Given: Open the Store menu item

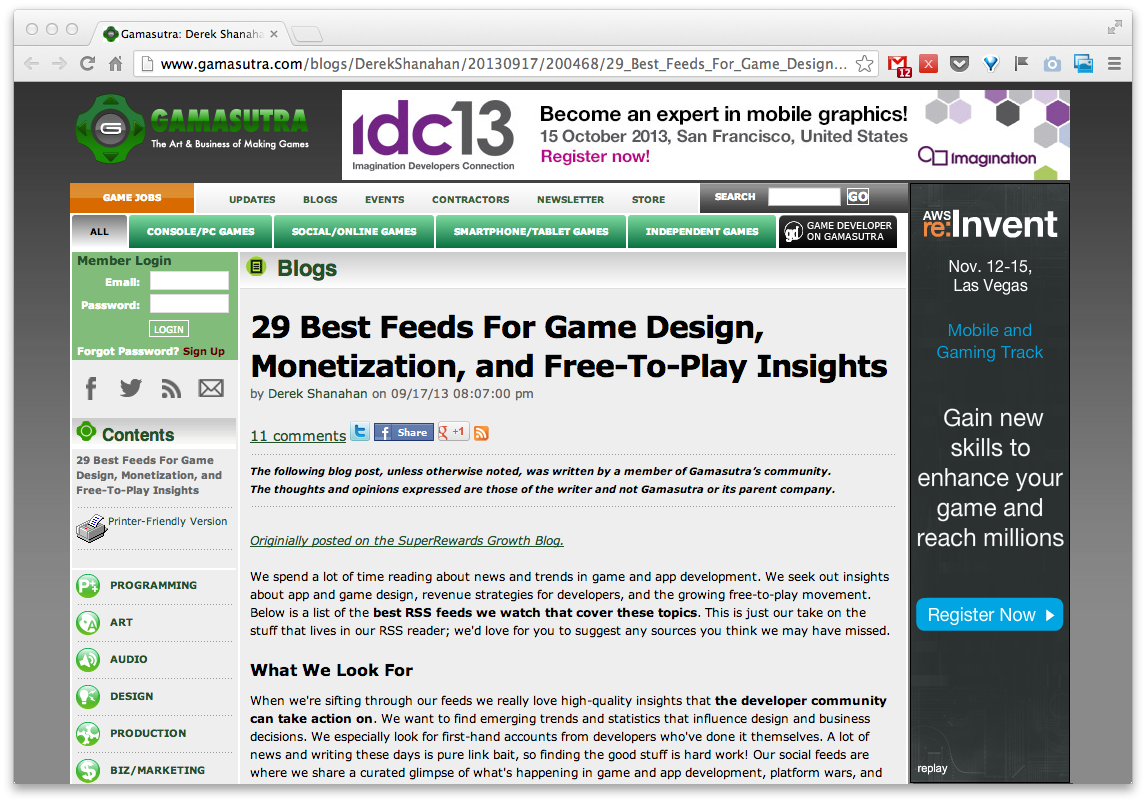Looking at the screenshot, I should point(648,200).
